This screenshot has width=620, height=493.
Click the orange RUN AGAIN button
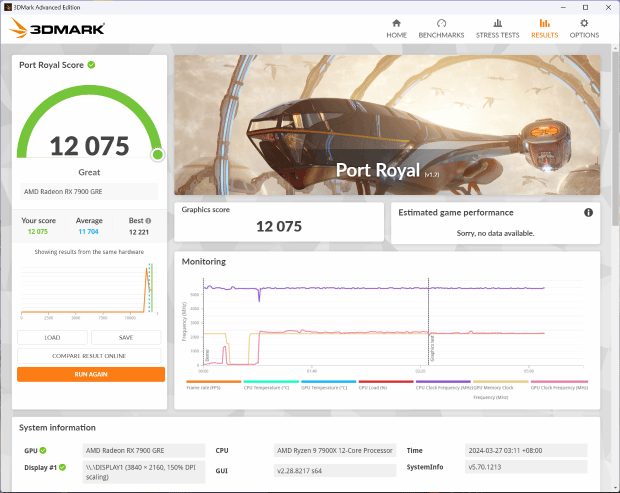(91, 374)
